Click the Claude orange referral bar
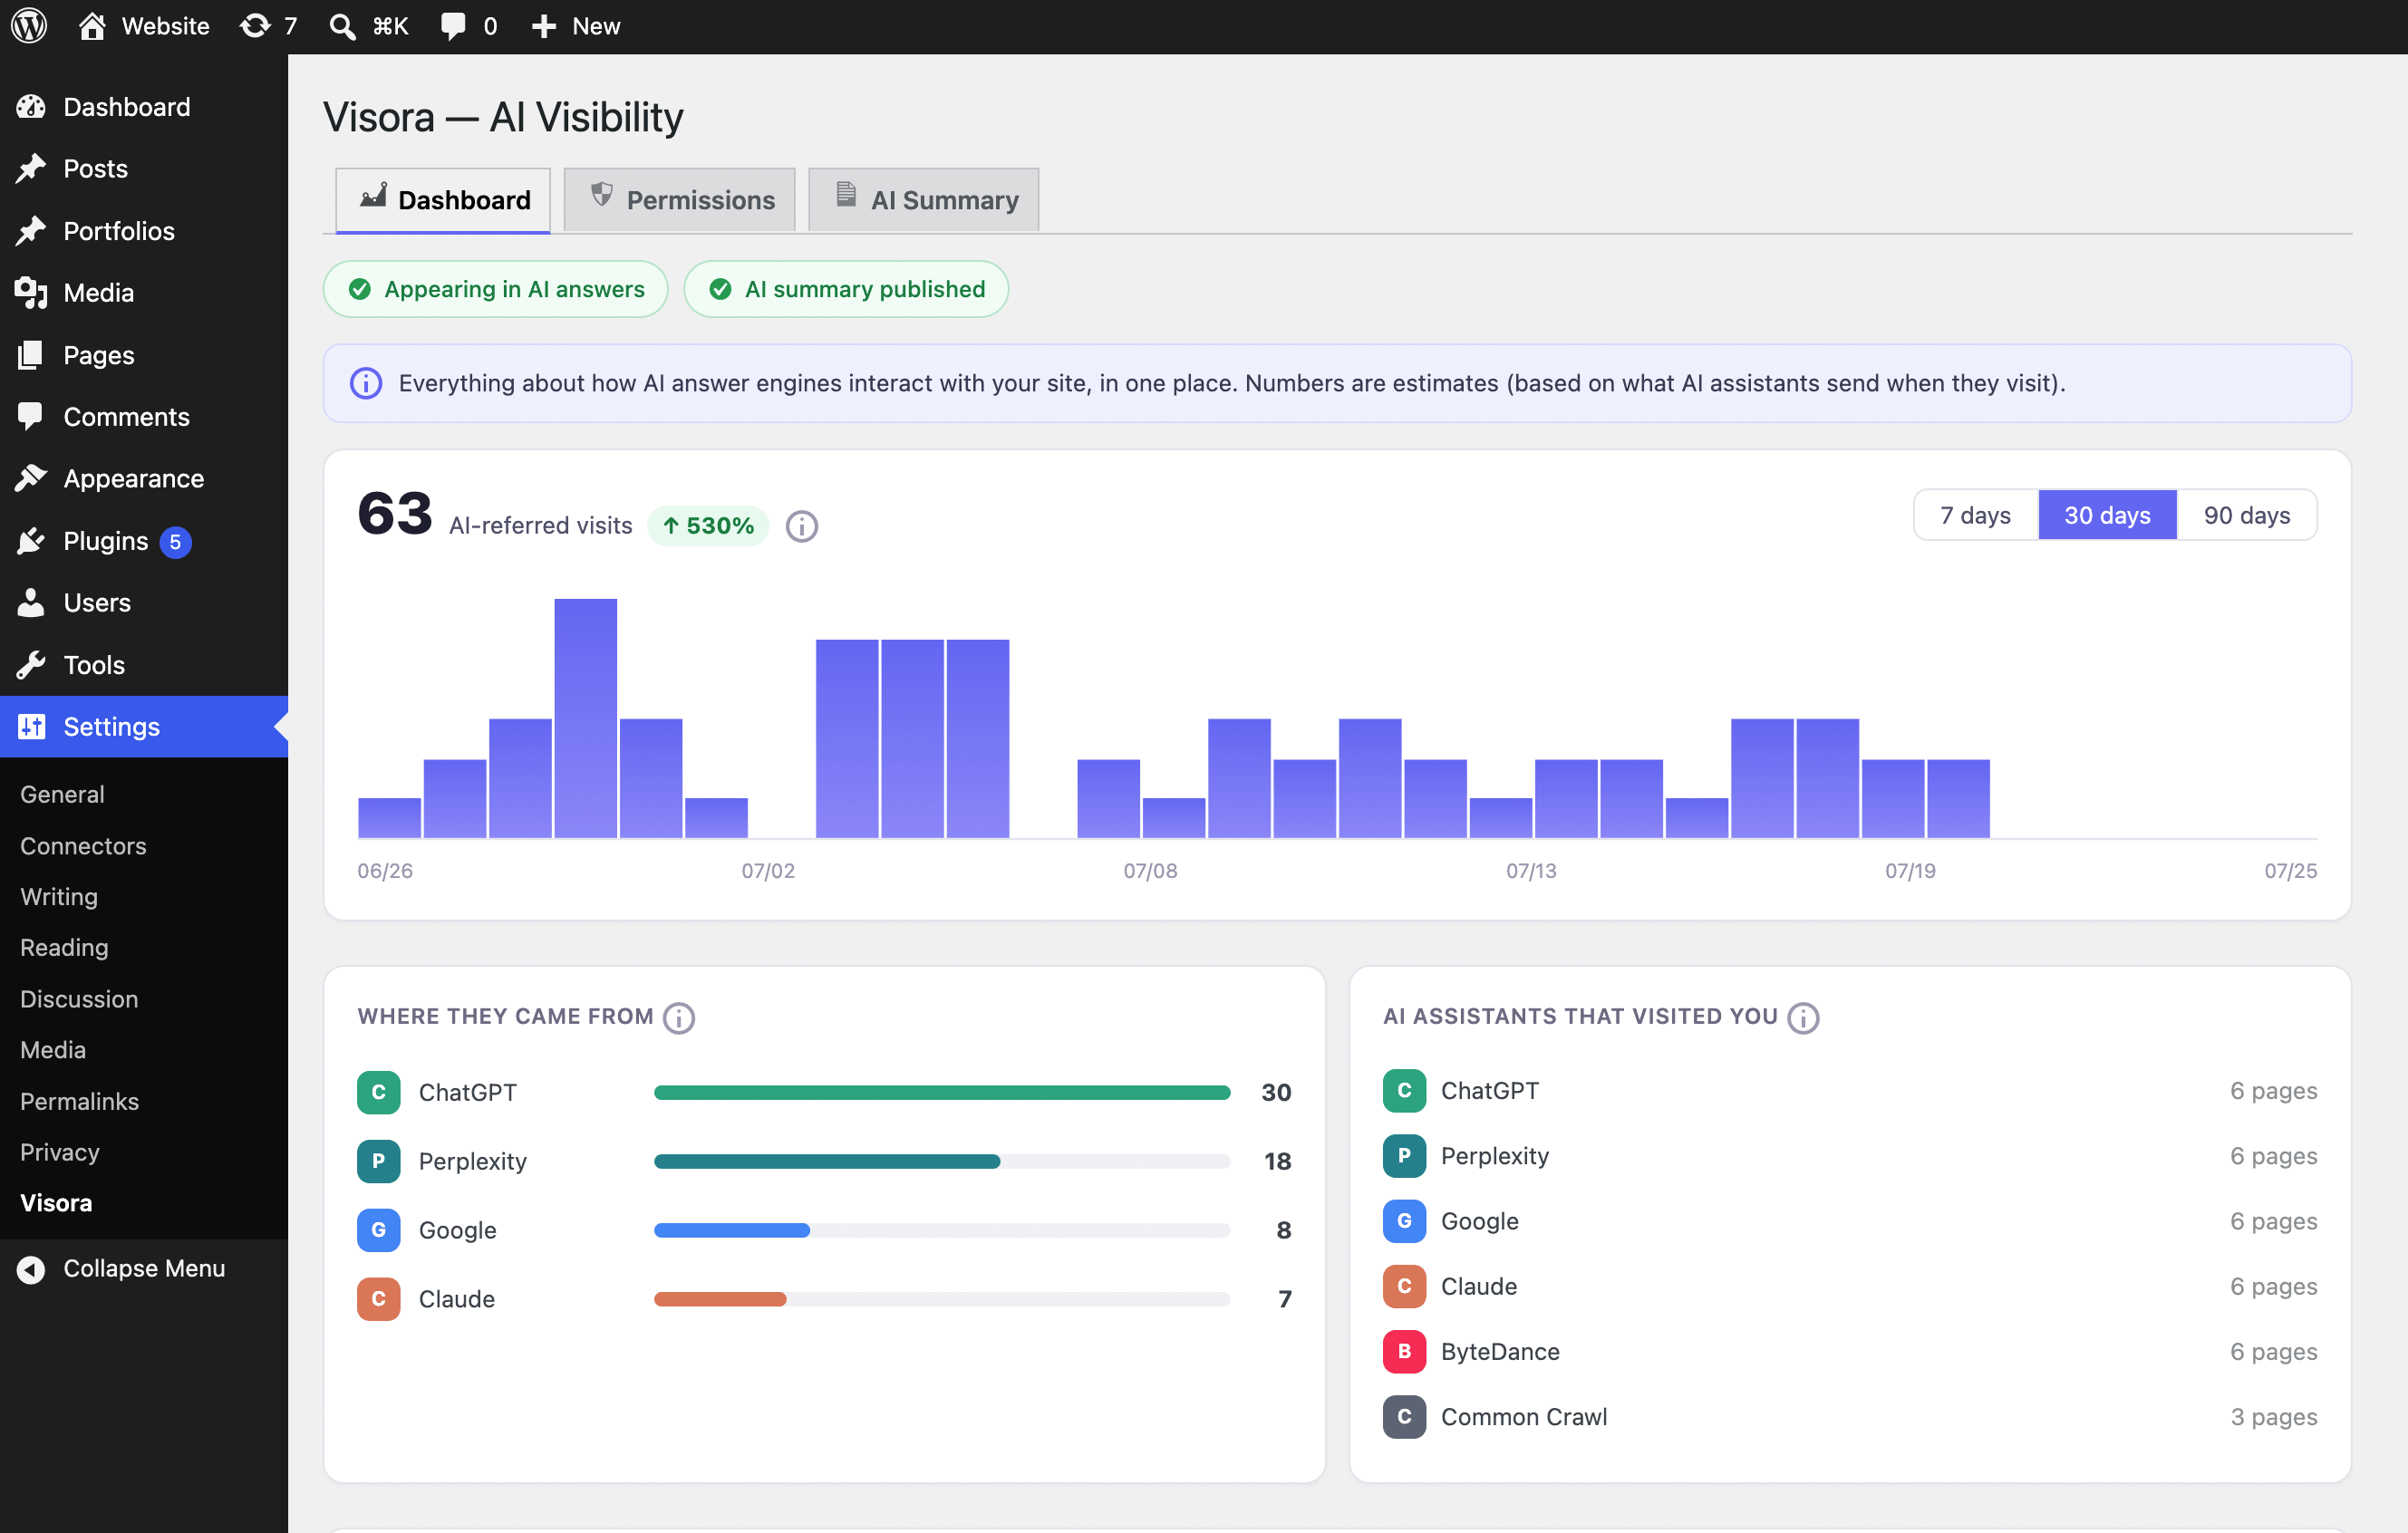This screenshot has width=2408, height=1533. [720, 1300]
